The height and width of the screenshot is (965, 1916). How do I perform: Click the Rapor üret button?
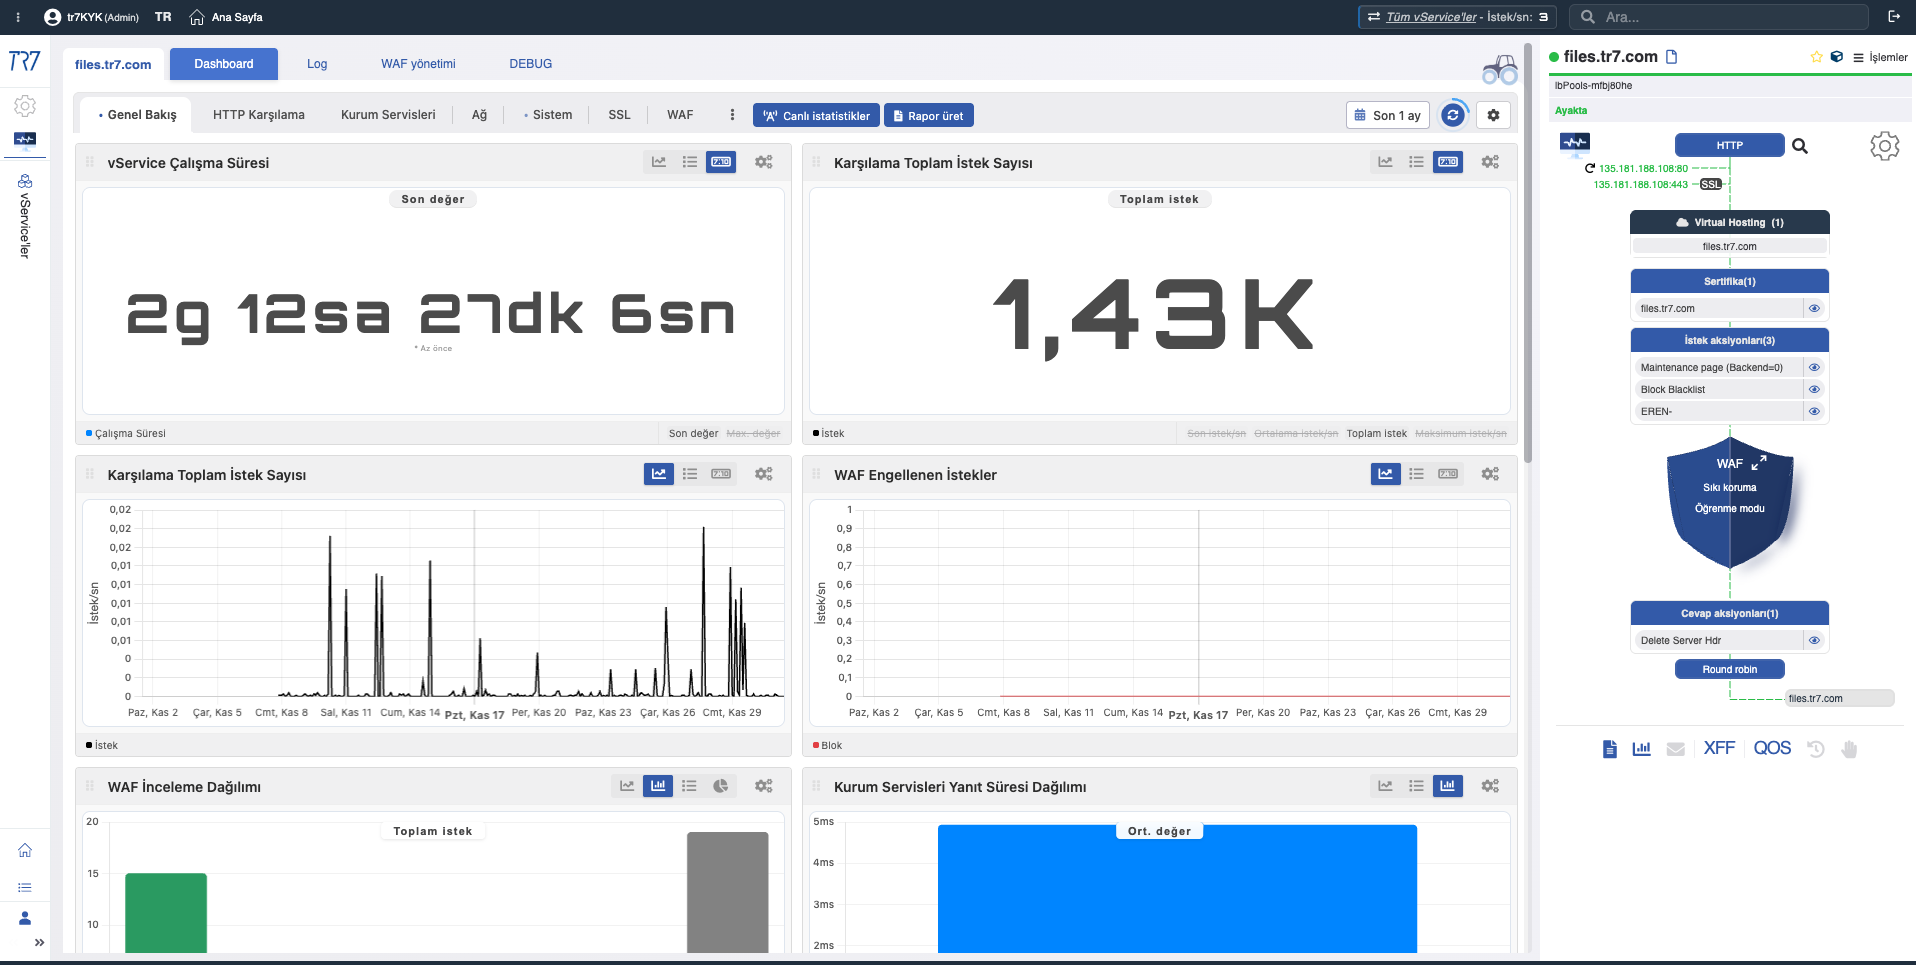click(928, 116)
